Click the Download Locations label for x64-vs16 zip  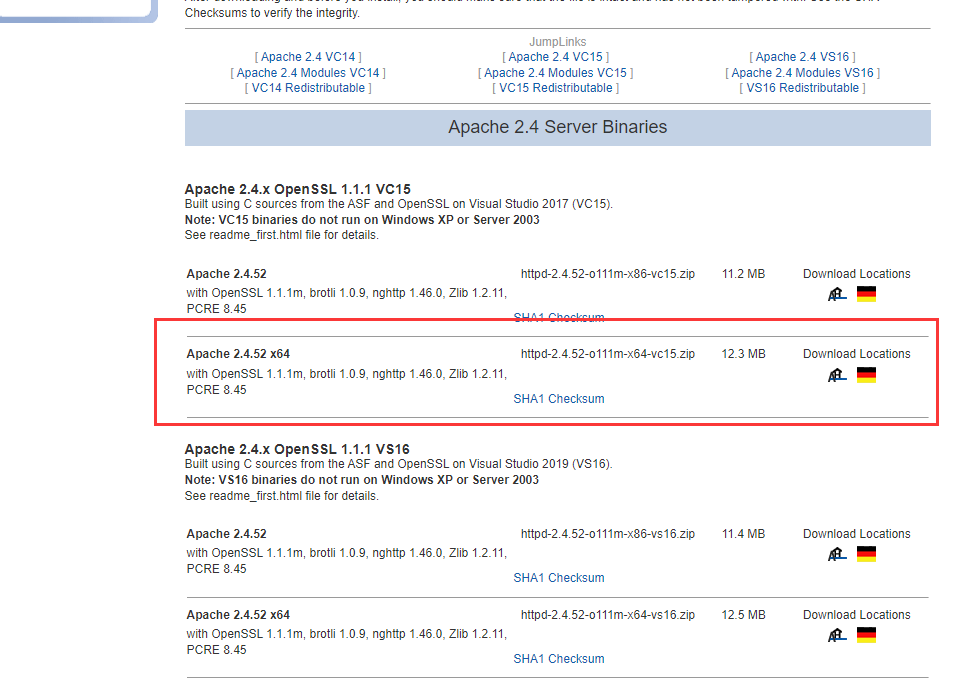pyautogui.click(x=857, y=614)
